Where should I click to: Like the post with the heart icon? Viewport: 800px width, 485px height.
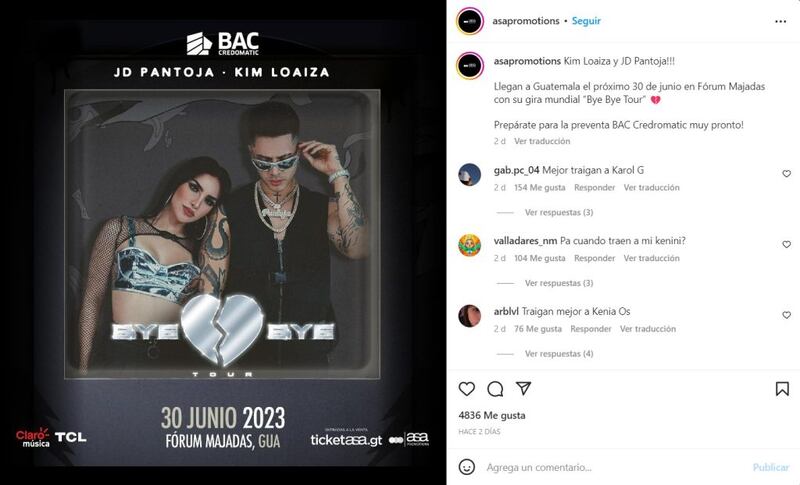point(466,389)
